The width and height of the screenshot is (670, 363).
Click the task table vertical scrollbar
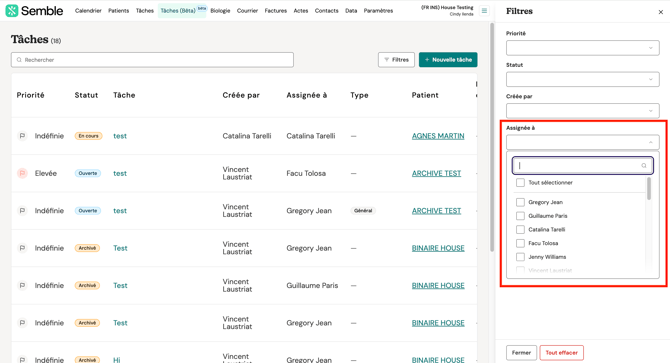[x=492, y=137]
